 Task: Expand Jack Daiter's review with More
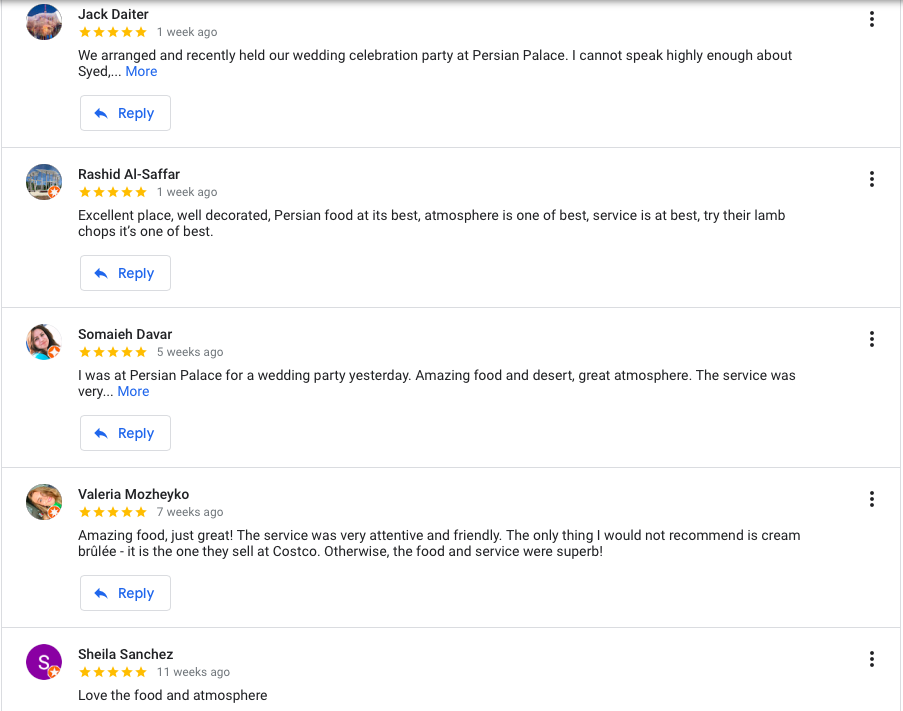[141, 71]
